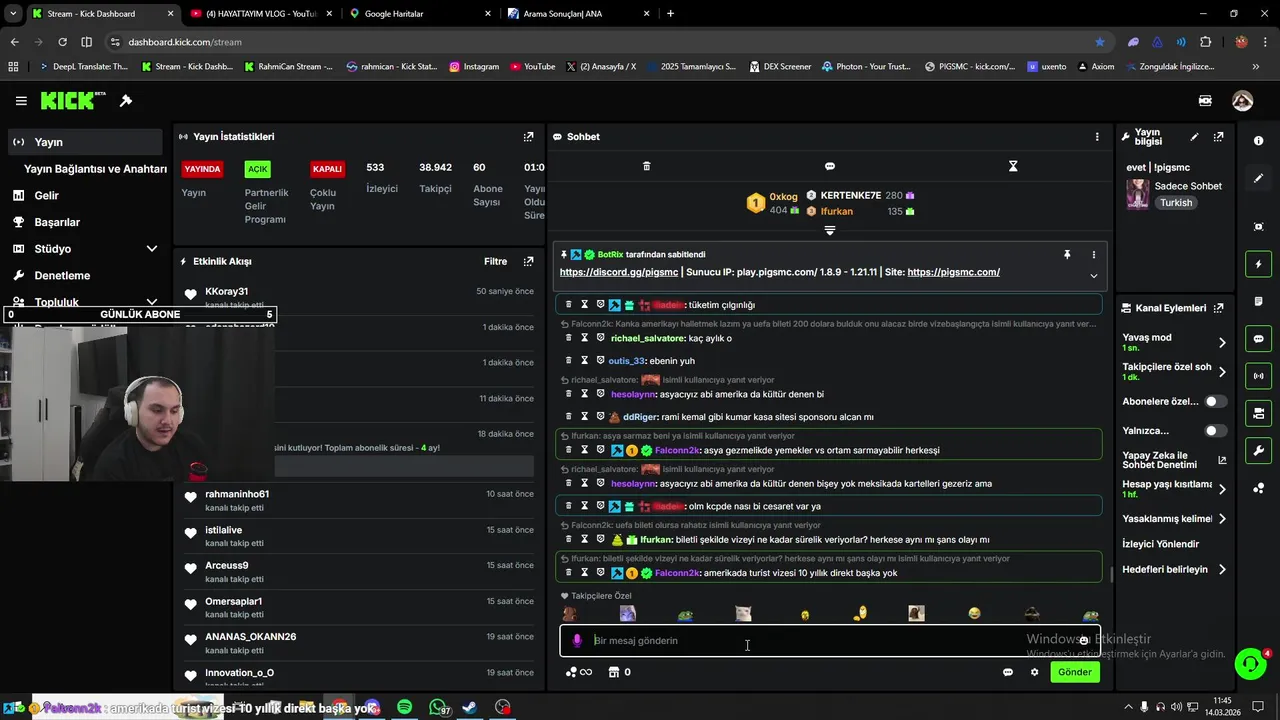1280x720 pixels.
Task: Edit Yayın bilgisi with pencil icon
Action: pyautogui.click(x=1194, y=137)
